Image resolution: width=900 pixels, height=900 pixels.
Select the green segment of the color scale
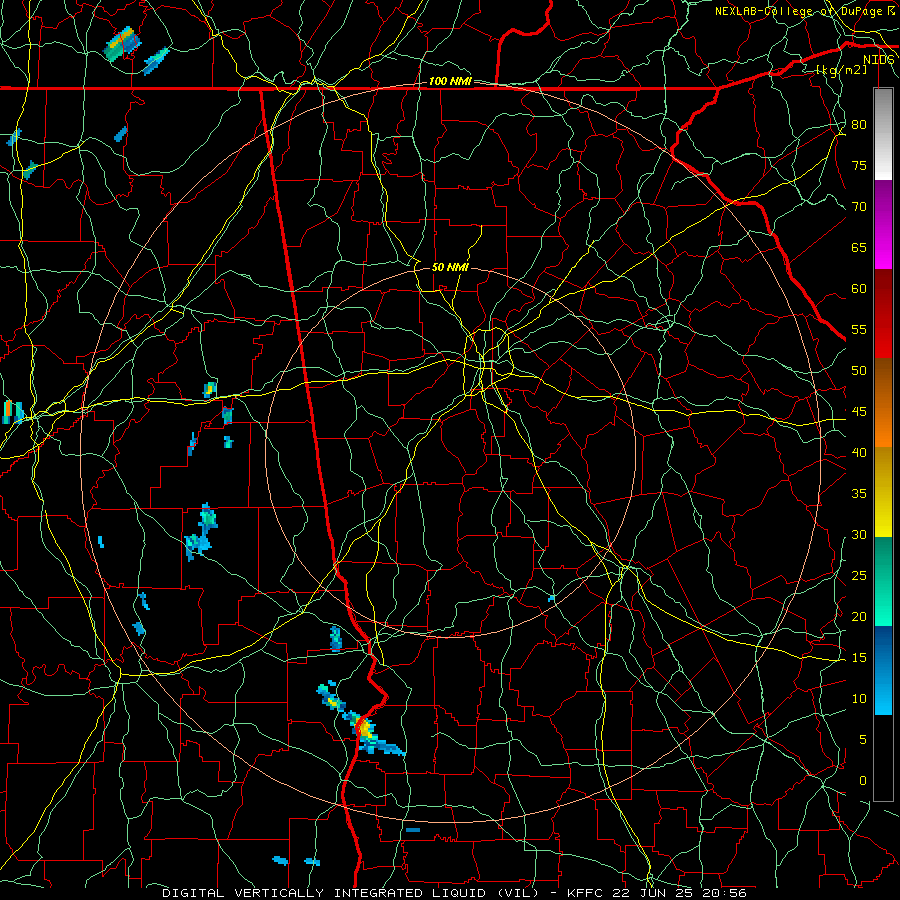(x=883, y=581)
